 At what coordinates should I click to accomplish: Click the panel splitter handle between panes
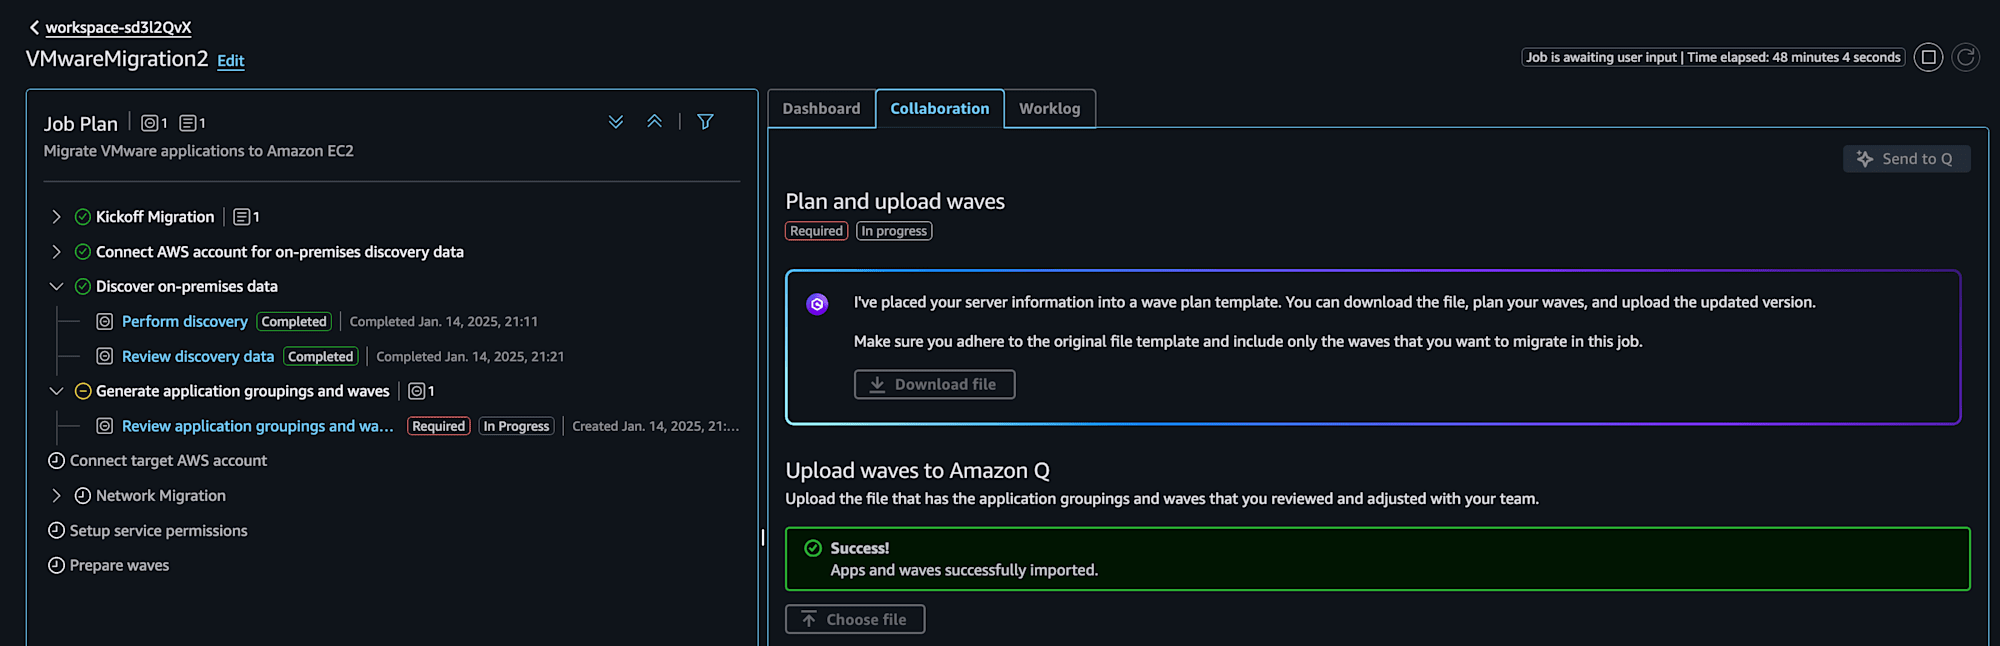click(763, 538)
